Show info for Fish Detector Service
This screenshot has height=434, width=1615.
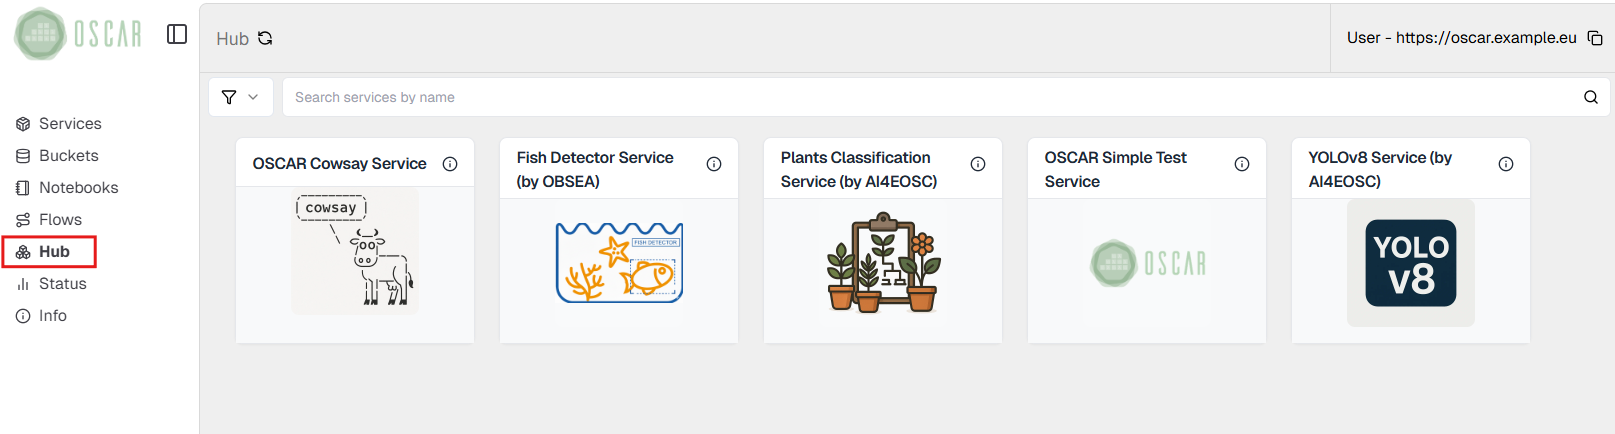714,164
